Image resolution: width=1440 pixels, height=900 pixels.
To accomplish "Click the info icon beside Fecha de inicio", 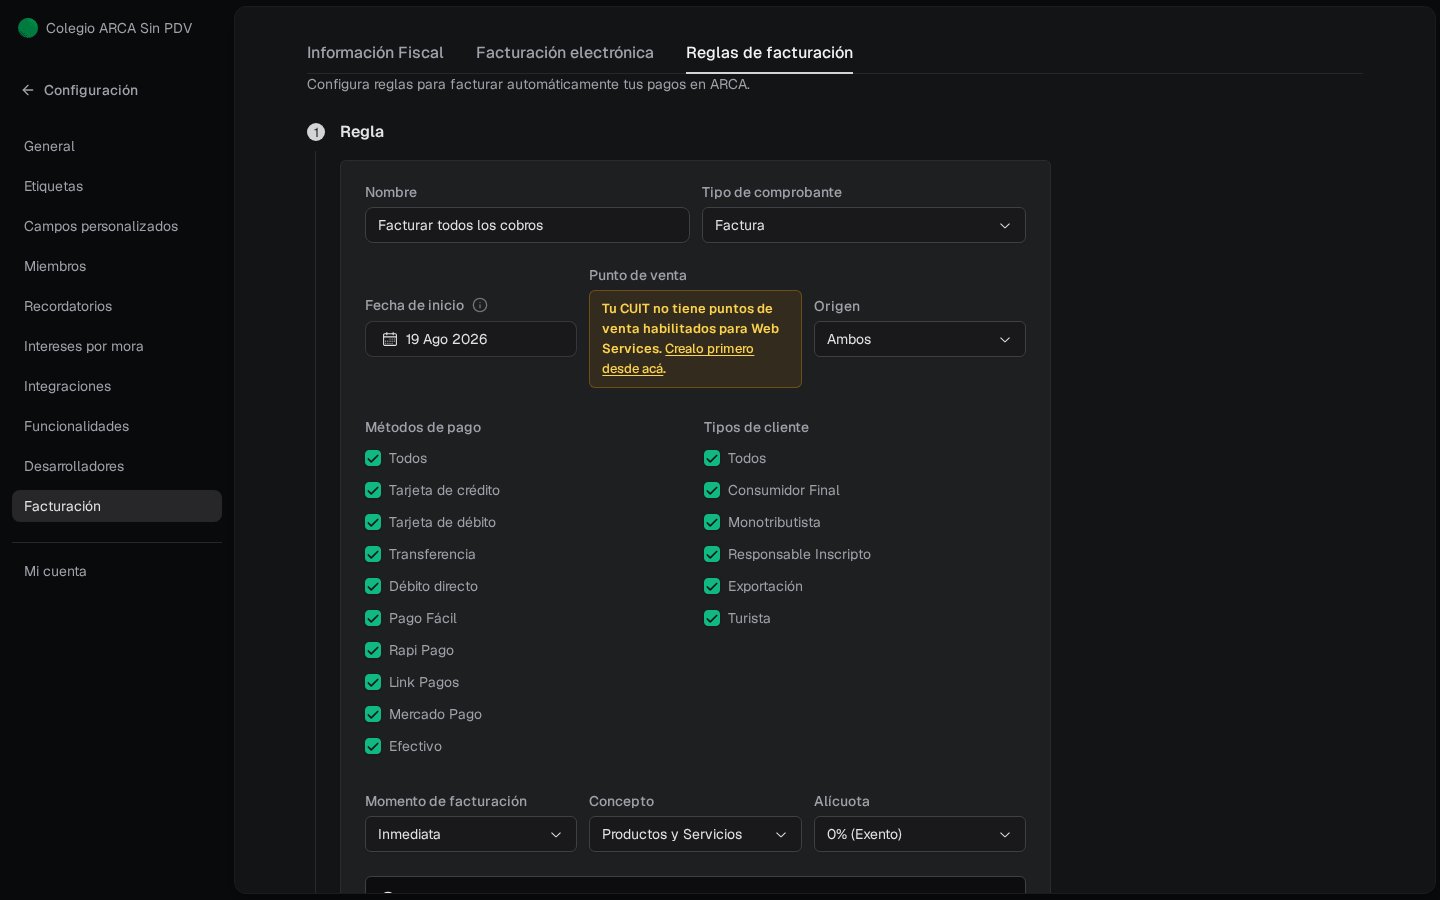I will click(x=480, y=305).
